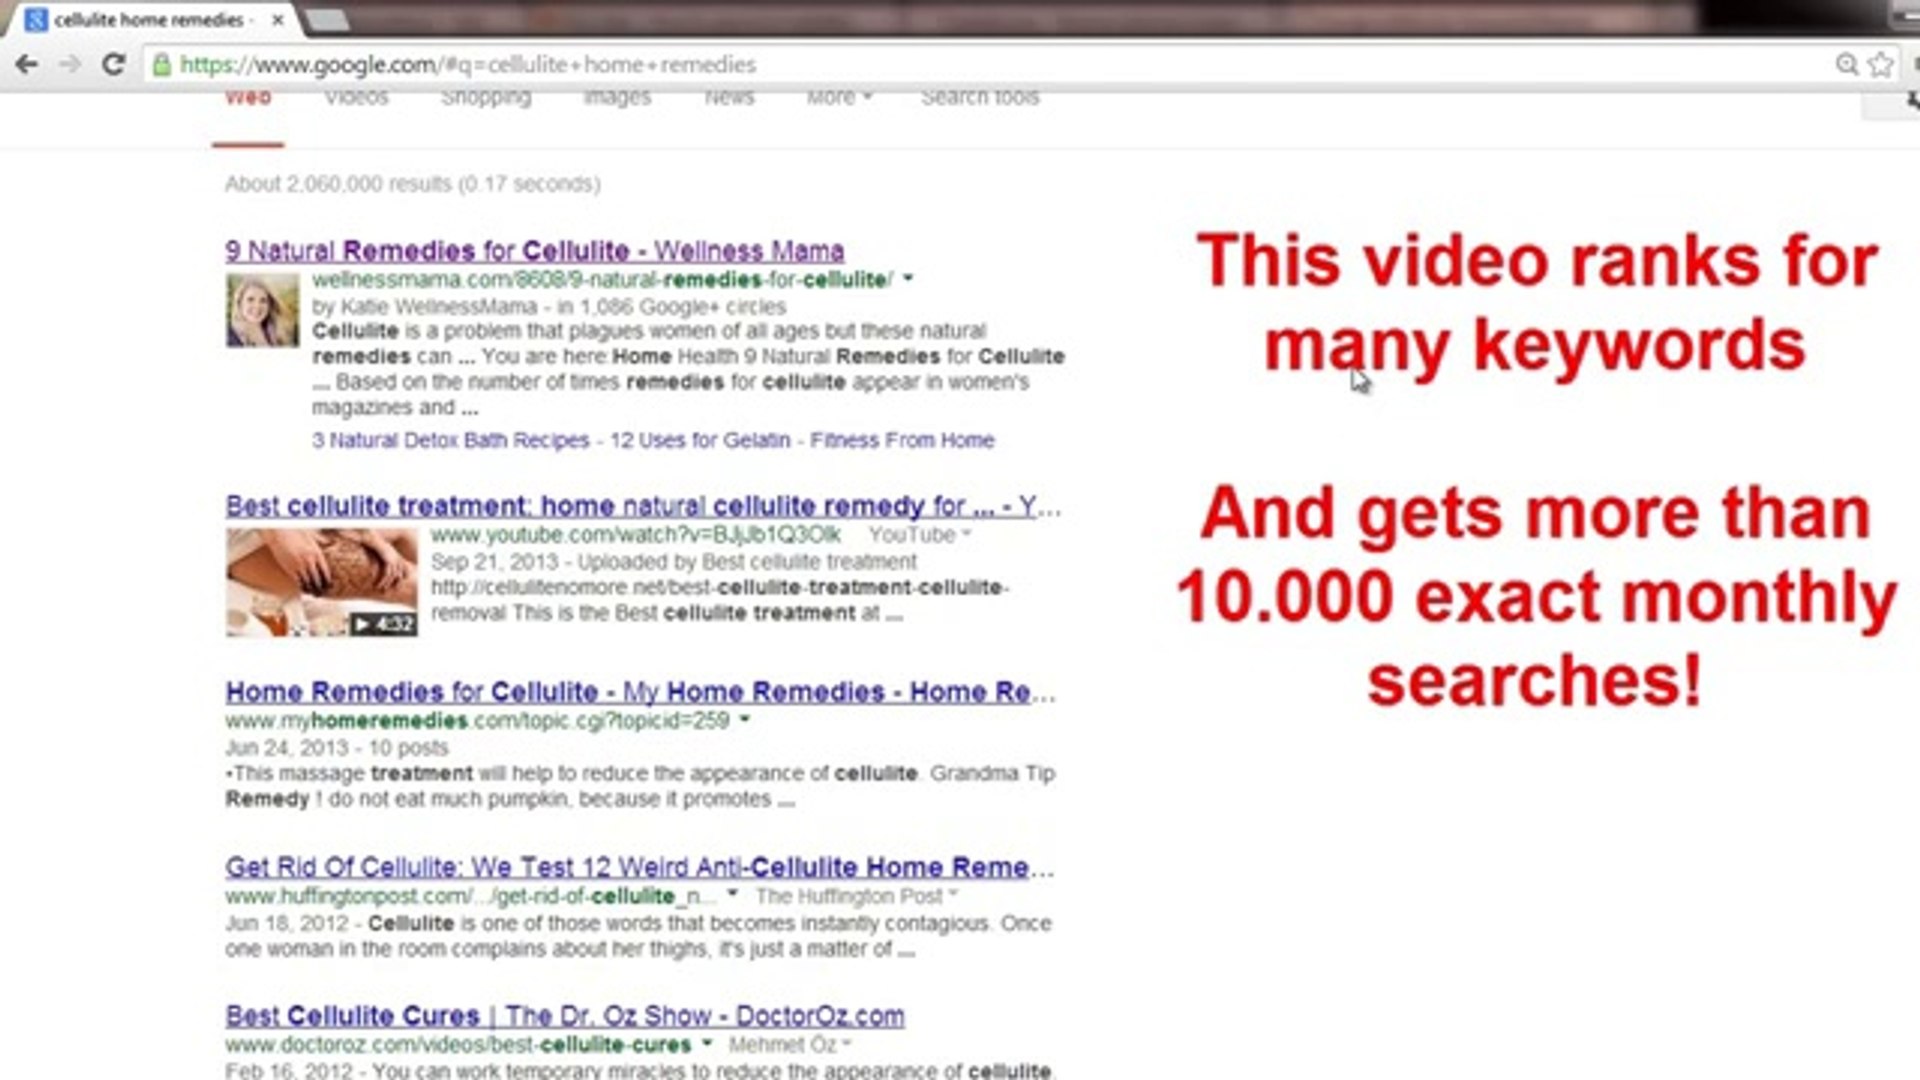Click the address bar URL field
This screenshot has width=1920, height=1080.
900,65
